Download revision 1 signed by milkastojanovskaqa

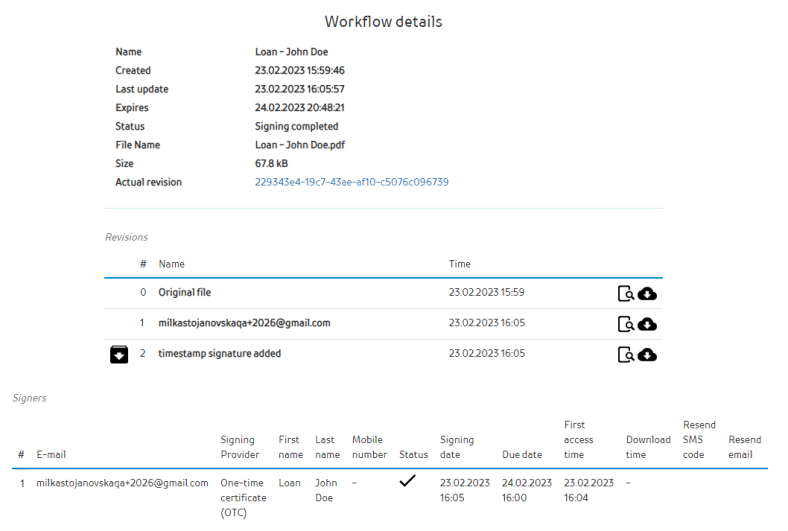coord(647,324)
